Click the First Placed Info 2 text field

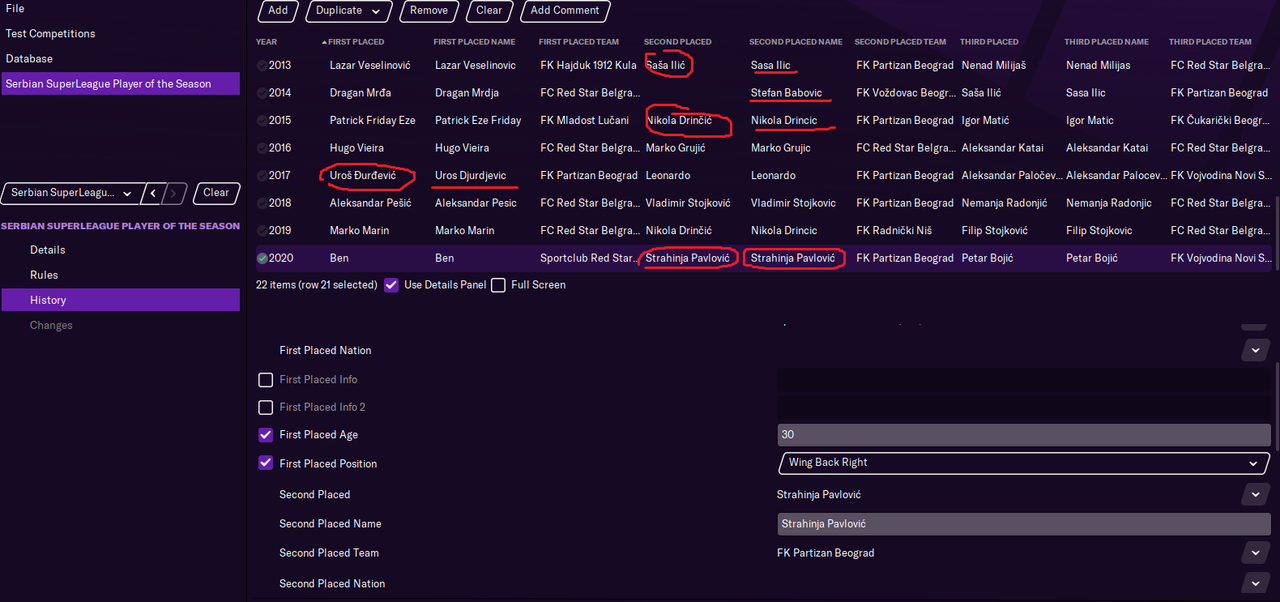tap(1024, 407)
